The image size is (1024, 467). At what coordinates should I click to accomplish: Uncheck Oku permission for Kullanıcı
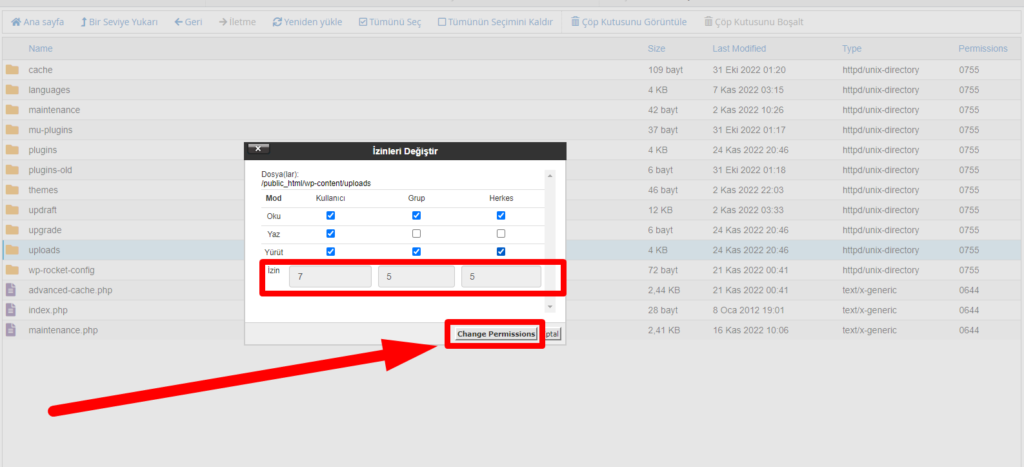pyautogui.click(x=331, y=215)
